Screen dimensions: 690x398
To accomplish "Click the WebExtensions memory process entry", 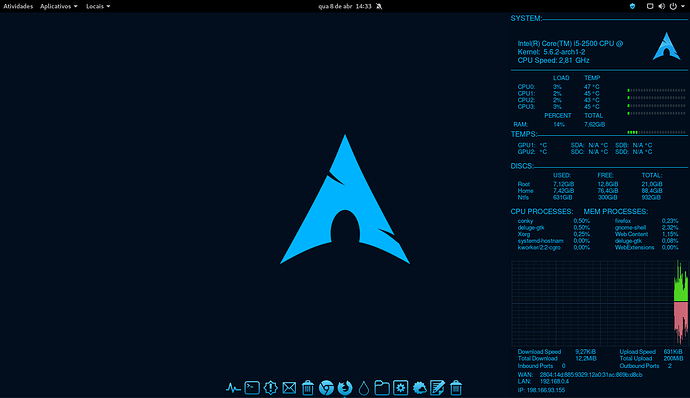I will pyautogui.click(x=635, y=247).
